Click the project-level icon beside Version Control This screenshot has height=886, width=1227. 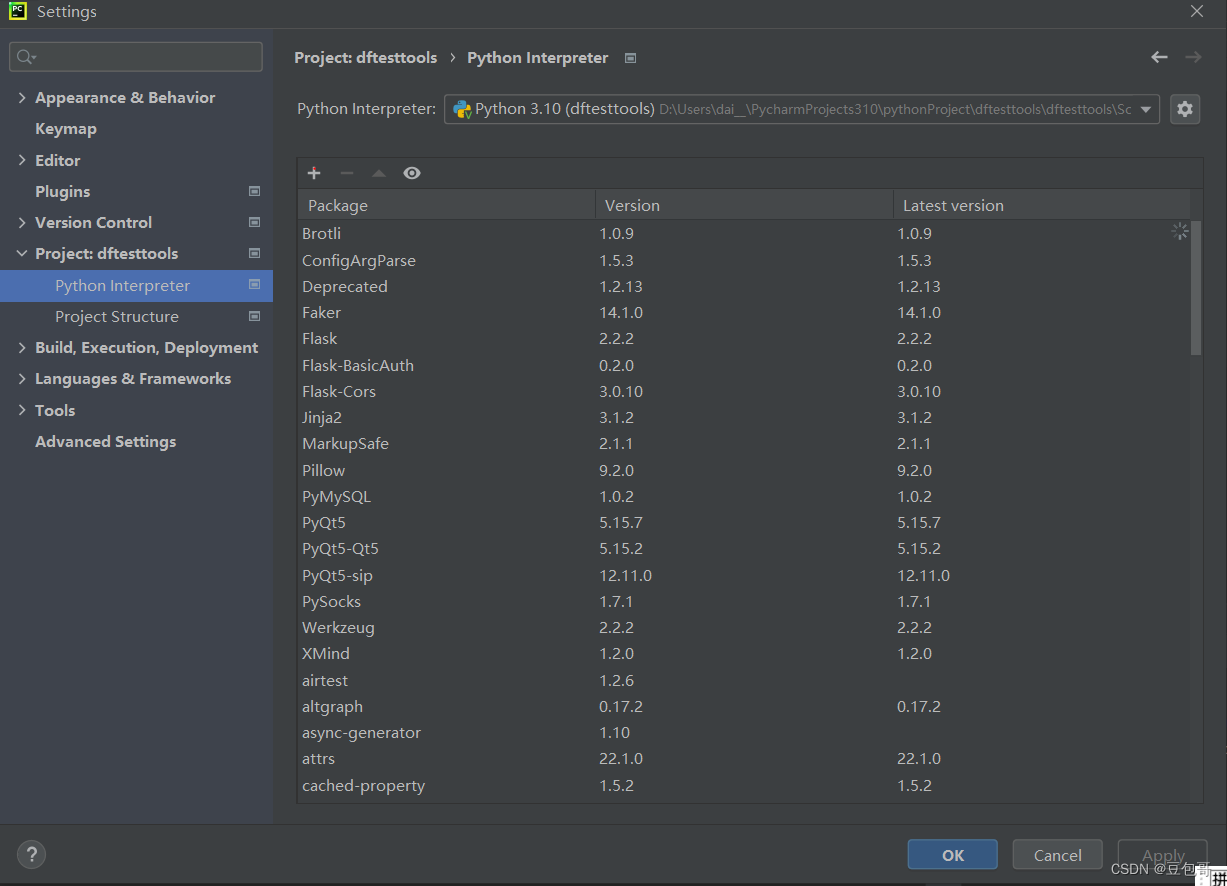[254, 222]
